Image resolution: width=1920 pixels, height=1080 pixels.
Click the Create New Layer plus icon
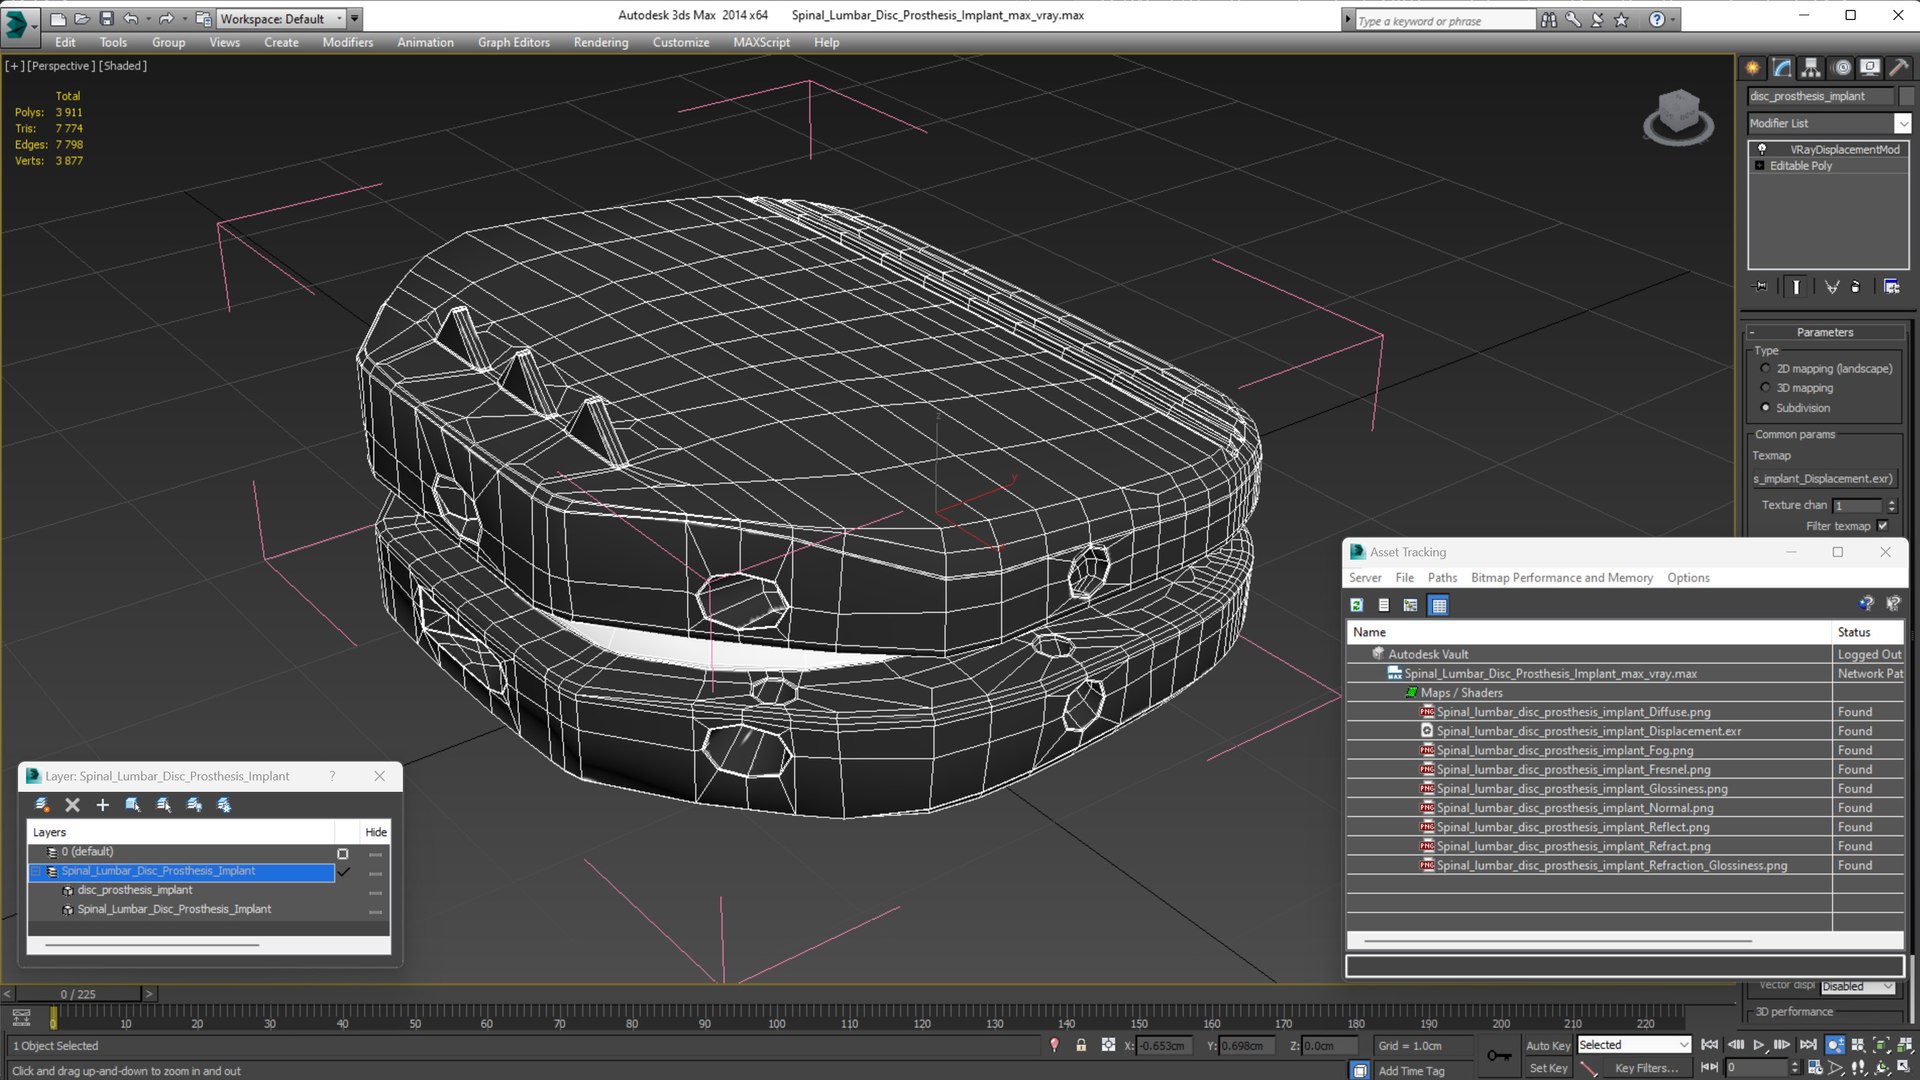[x=102, y=805]
